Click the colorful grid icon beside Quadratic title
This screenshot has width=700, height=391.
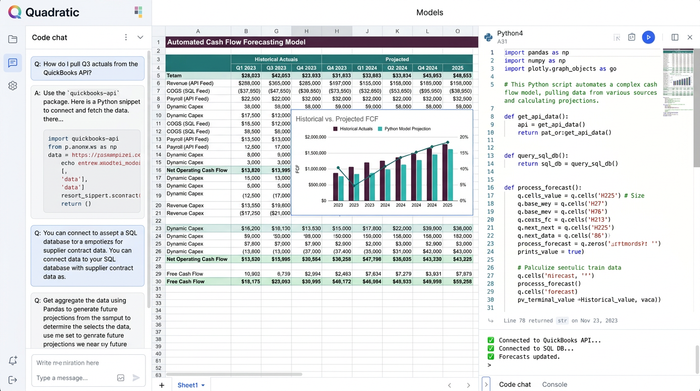pos(138,12)
